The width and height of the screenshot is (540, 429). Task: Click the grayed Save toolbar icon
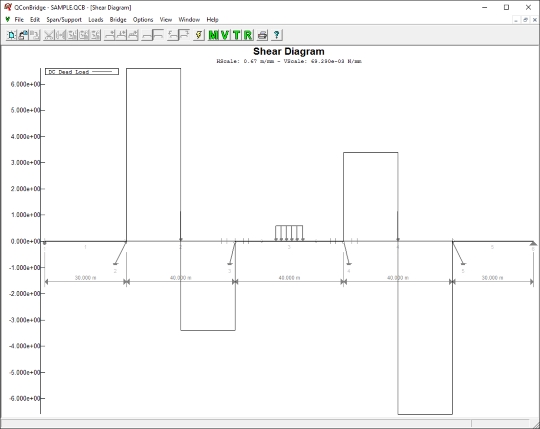click(x=34, y=35)
